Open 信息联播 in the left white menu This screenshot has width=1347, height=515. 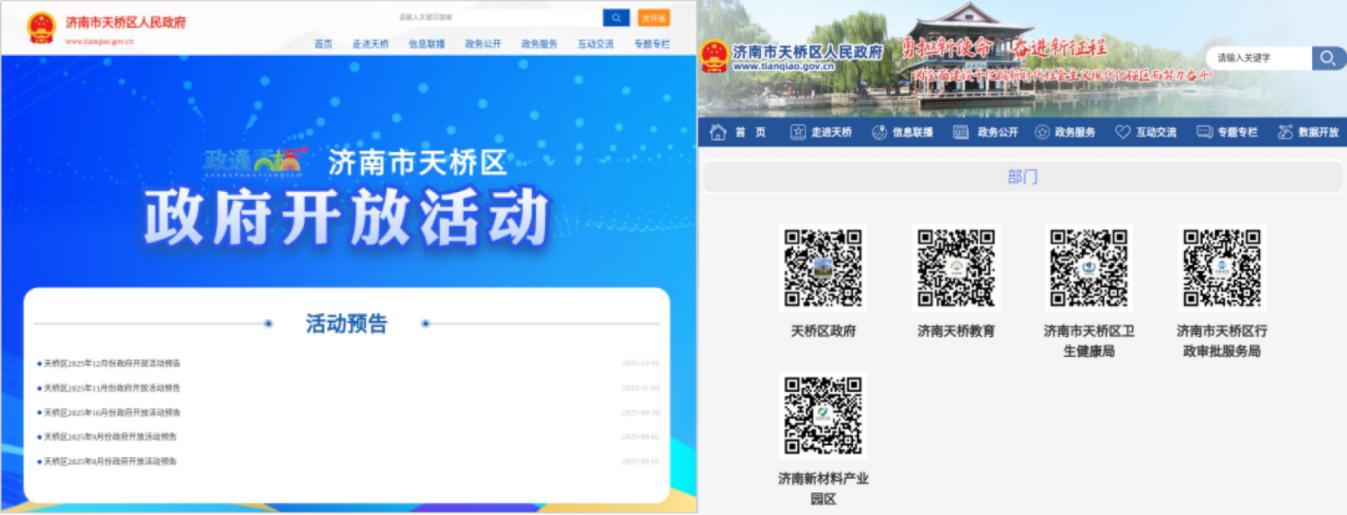point(427,44)
